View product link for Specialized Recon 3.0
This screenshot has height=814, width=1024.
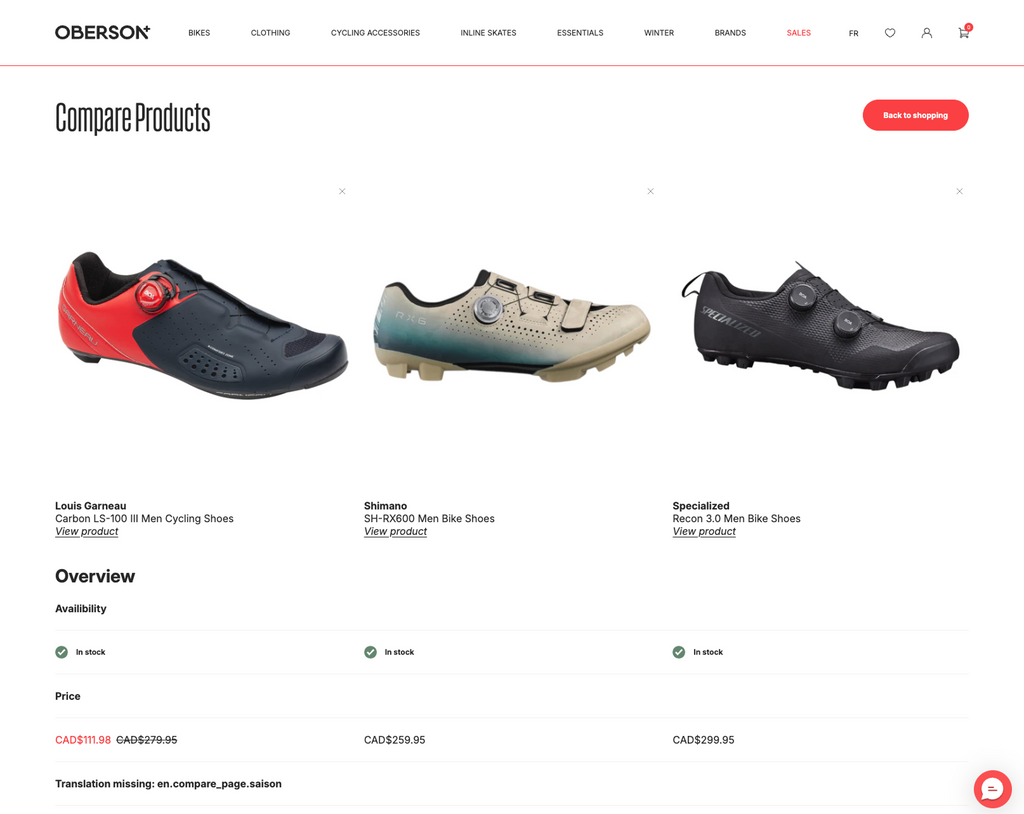point(704,531)
